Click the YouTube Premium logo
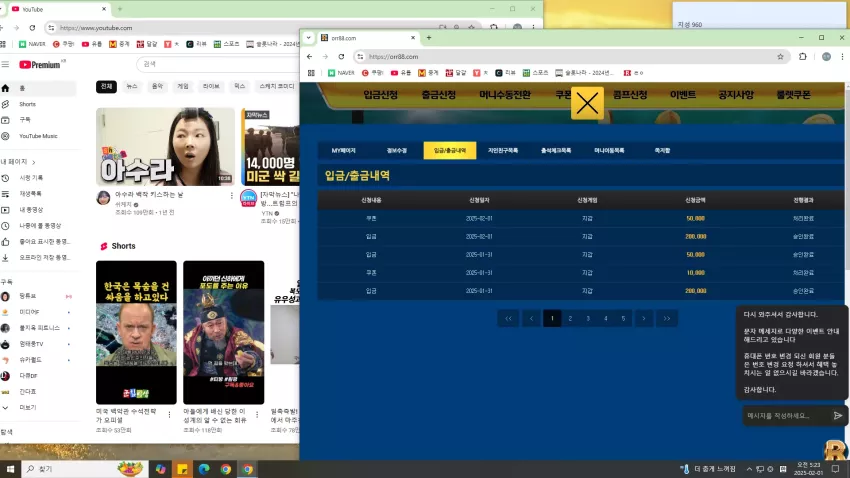 coord(40,64)
